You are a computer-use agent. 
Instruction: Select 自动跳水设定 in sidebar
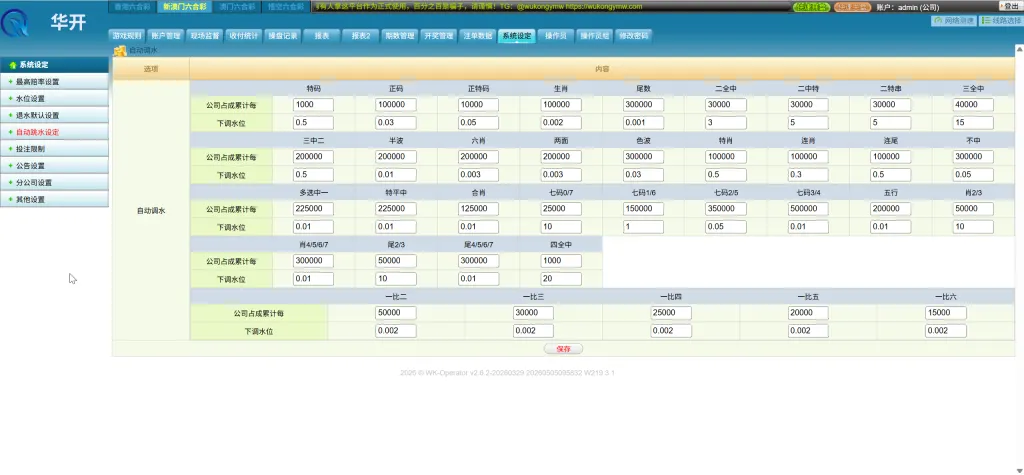[54, 132]
